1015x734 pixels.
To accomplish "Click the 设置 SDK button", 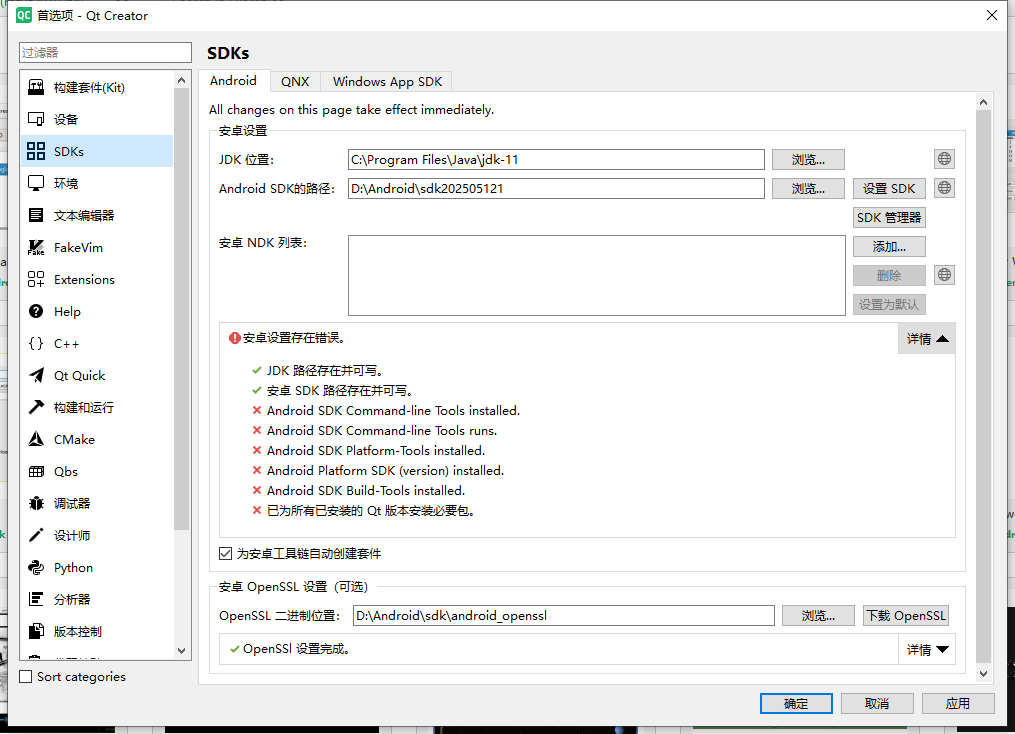I will coord(889,188).
